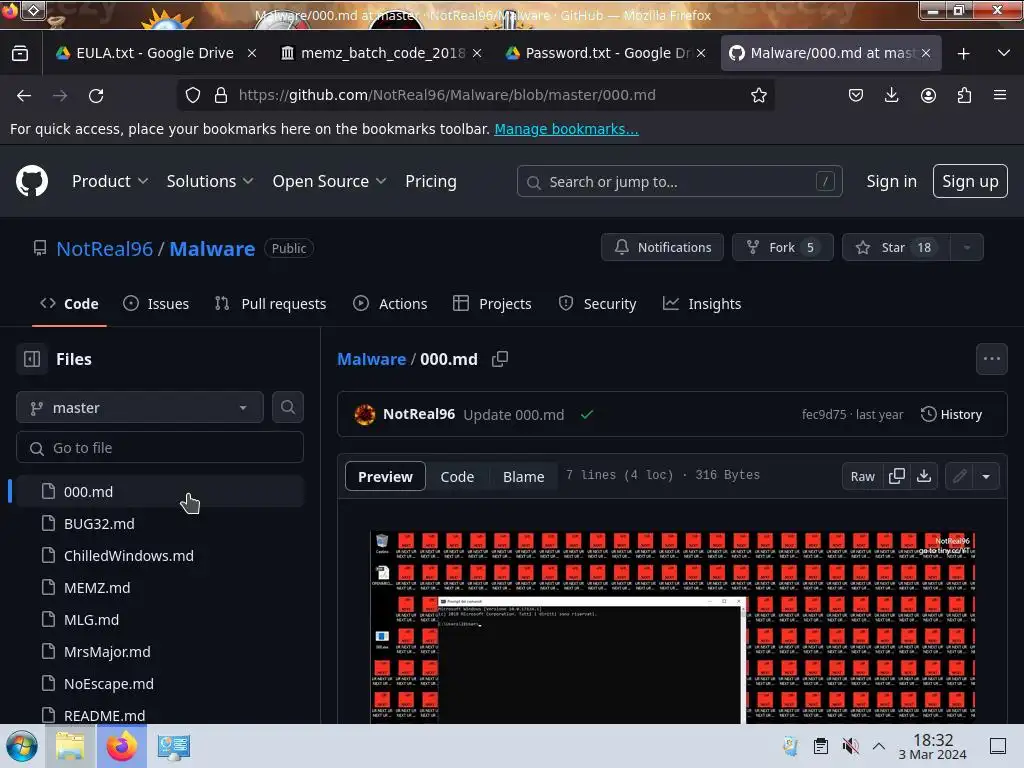This screenshot has height=768, width=1024.
Task: Expand the Open Source dropdown
Action: (329, 181)
